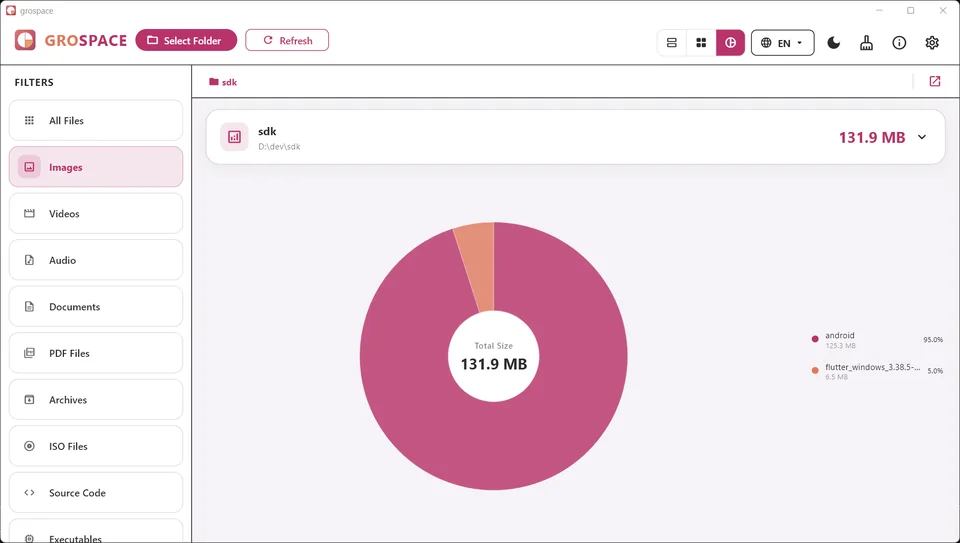Select the ISO Files filter
Screen dimensions: 960x543
pos(96,446)
